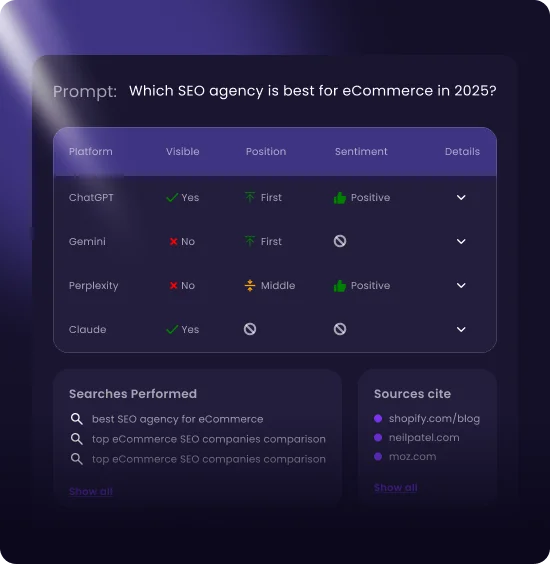This screenshot has height=564, width=550.
Task: Click the 'best SEO agency for eCommerce' query
Action: (x=177, y=419)
